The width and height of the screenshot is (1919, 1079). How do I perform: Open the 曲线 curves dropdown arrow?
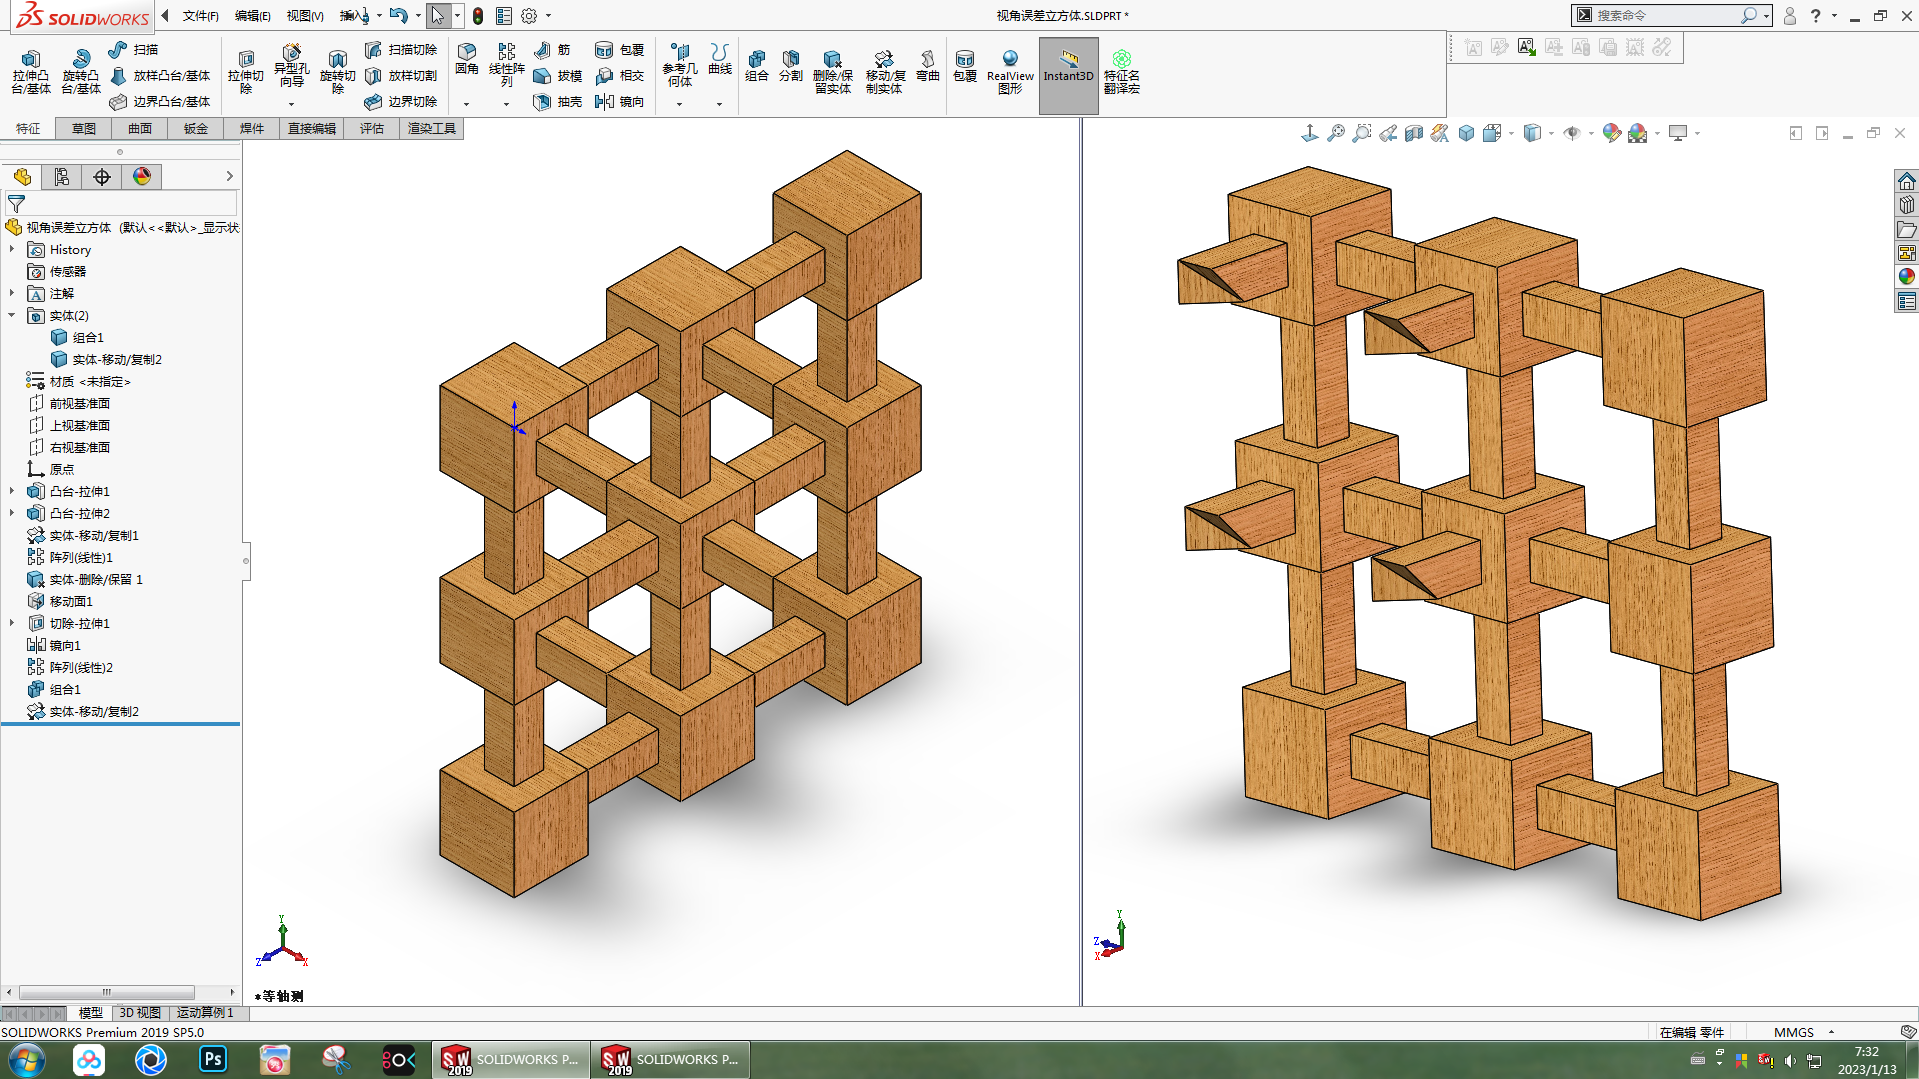pos(719,104)
